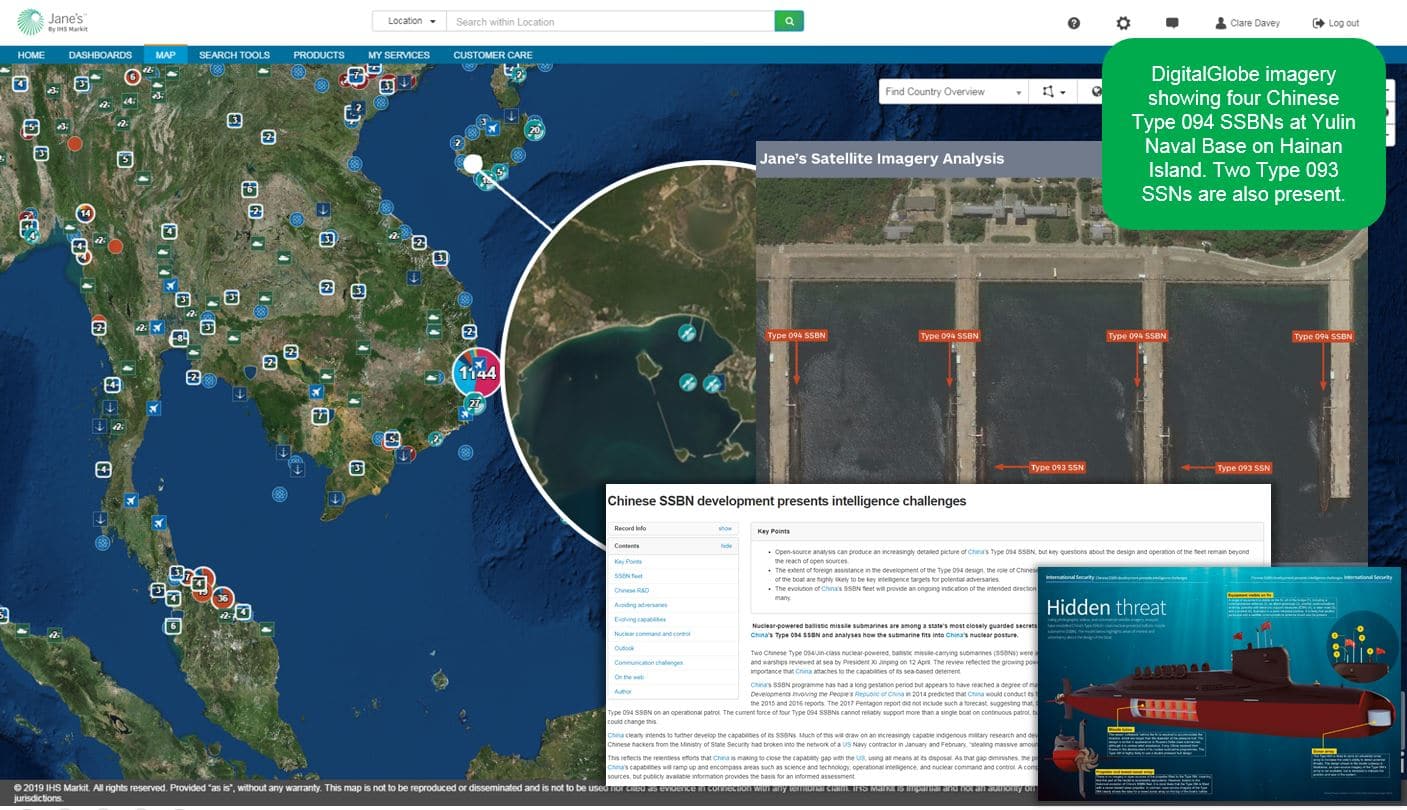This screenshot has height=810, width=1407.
Task: Jump to Nuclear command and control section
Action: (x=652, y=634)
